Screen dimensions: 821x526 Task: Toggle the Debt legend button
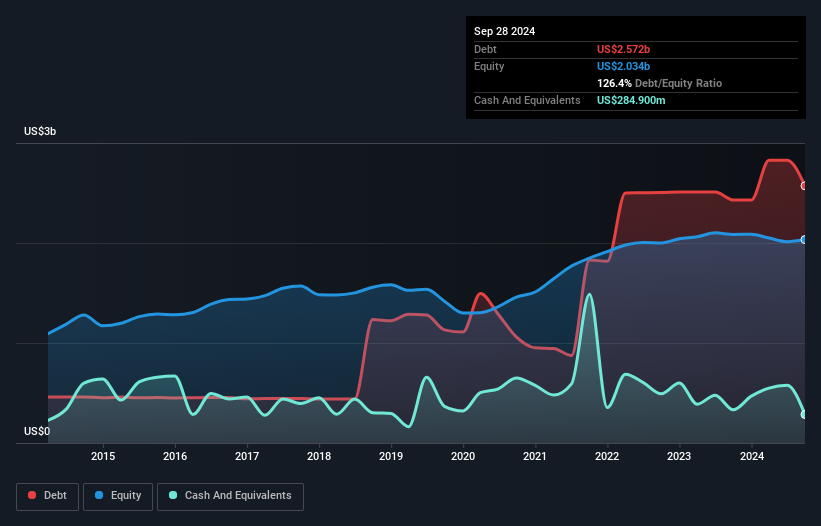click(x=48, y=496)
